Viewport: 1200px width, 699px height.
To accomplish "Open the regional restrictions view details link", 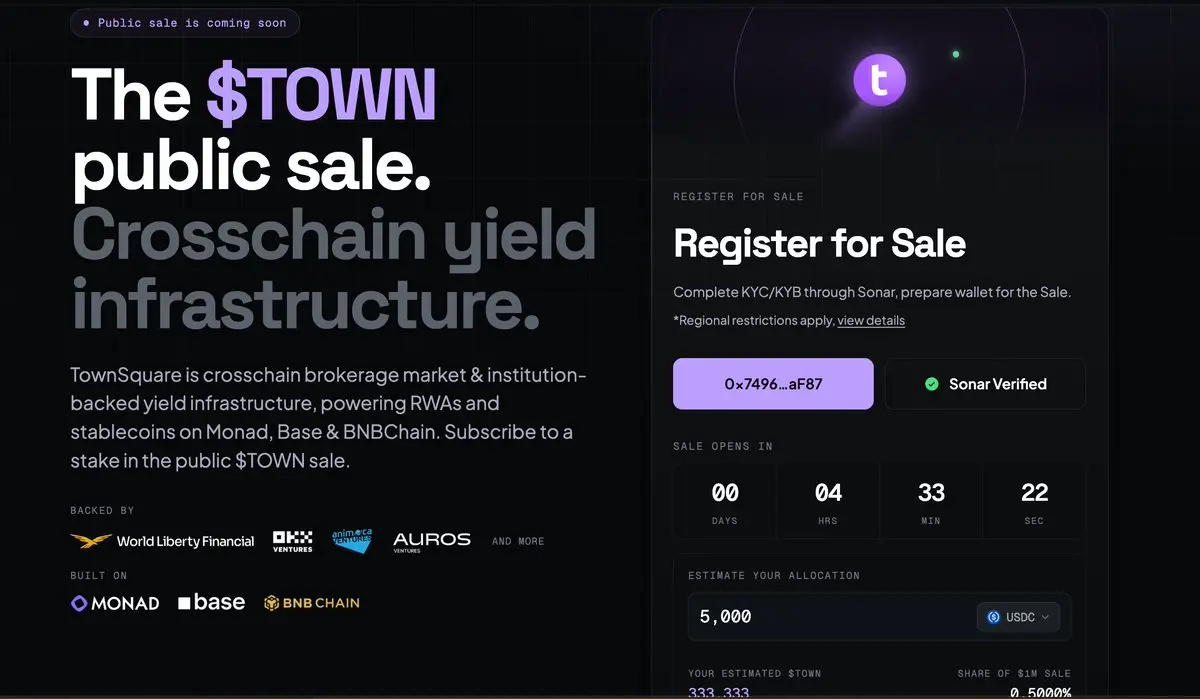I will coord(871,321).
